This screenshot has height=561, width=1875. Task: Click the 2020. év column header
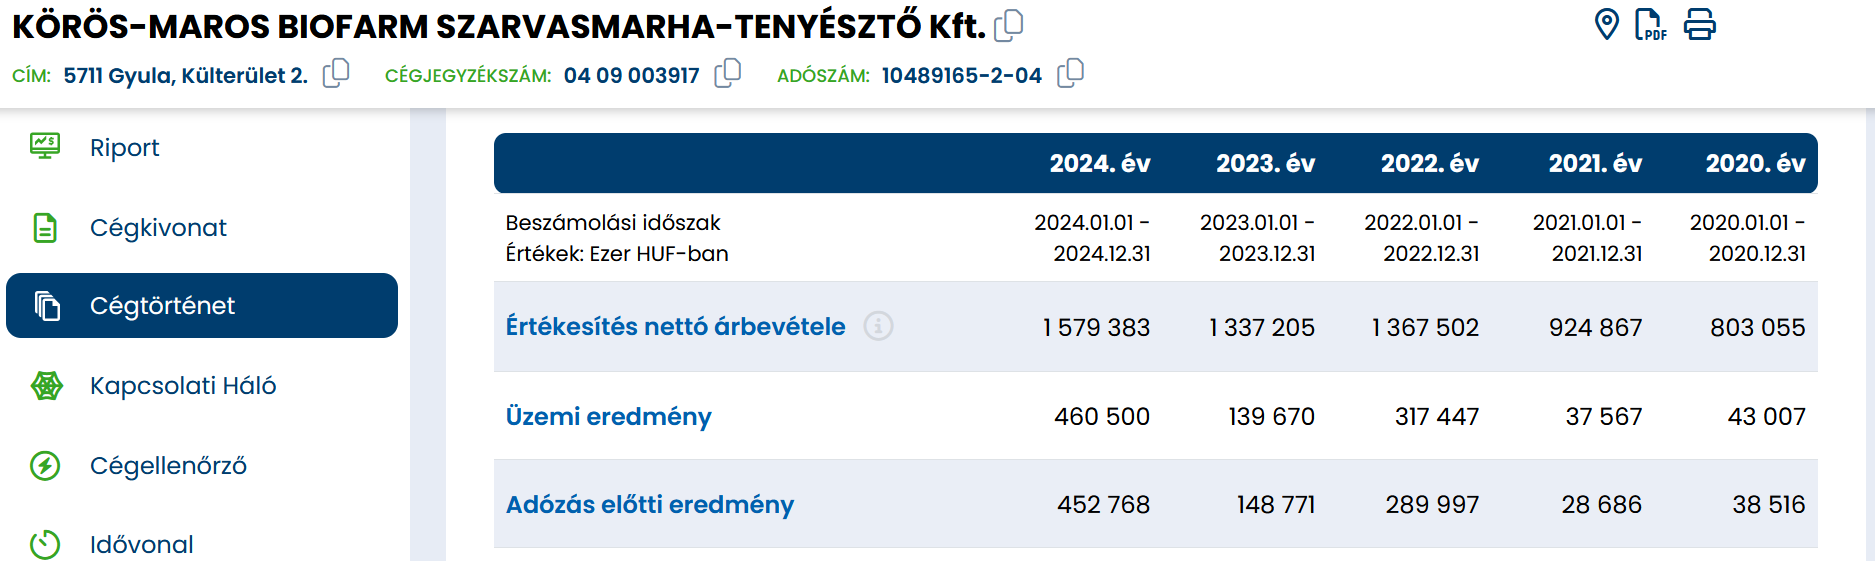coord(1755,163)
